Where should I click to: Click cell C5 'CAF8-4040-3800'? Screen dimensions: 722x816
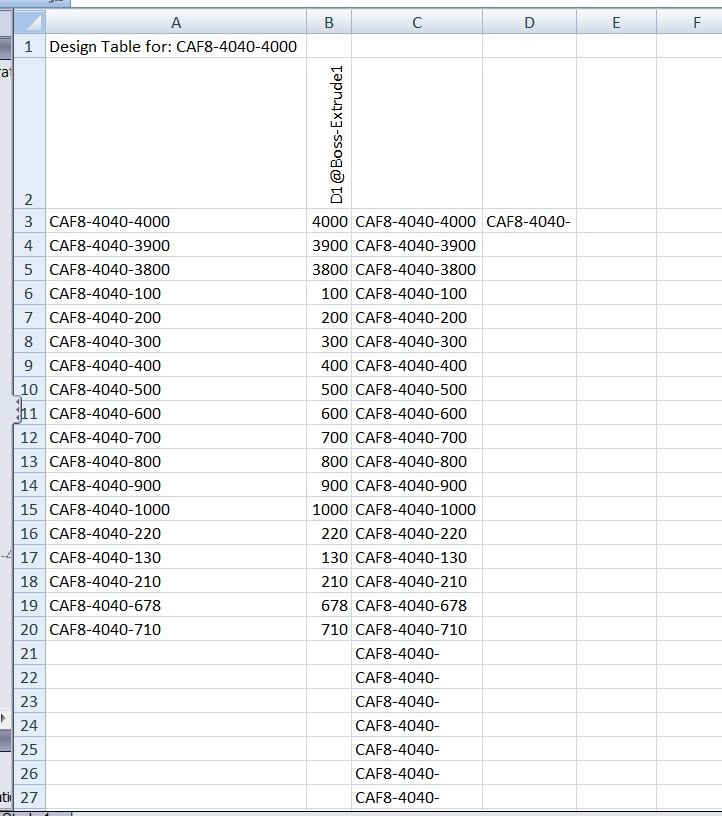(417, 269)
